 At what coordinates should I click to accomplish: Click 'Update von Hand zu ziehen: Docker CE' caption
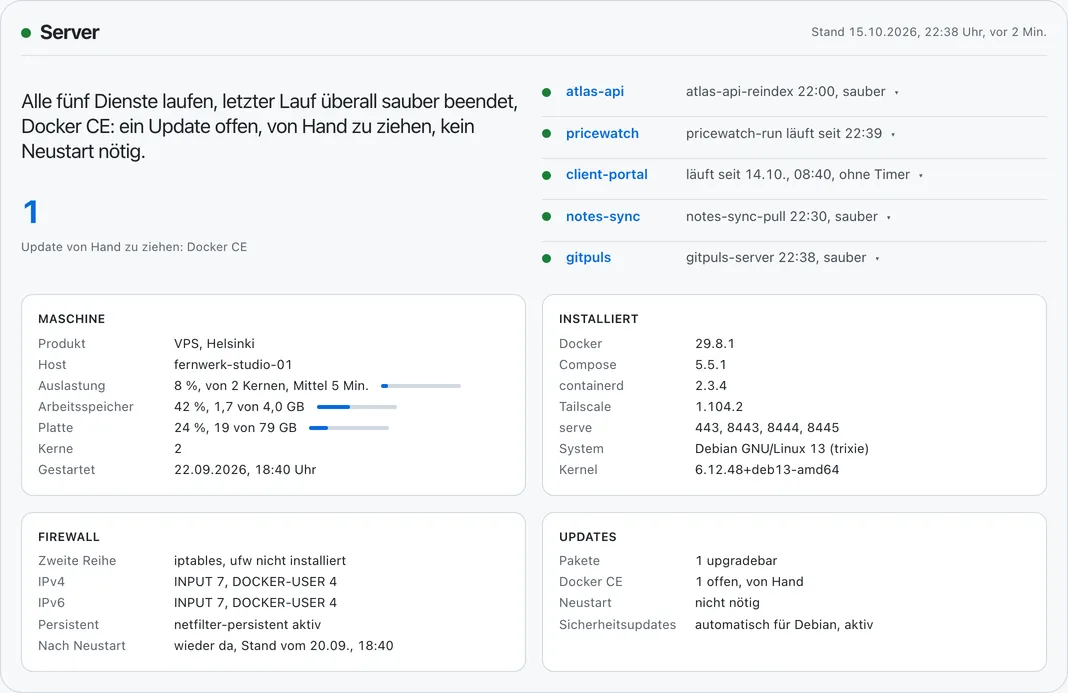[134, 247]
